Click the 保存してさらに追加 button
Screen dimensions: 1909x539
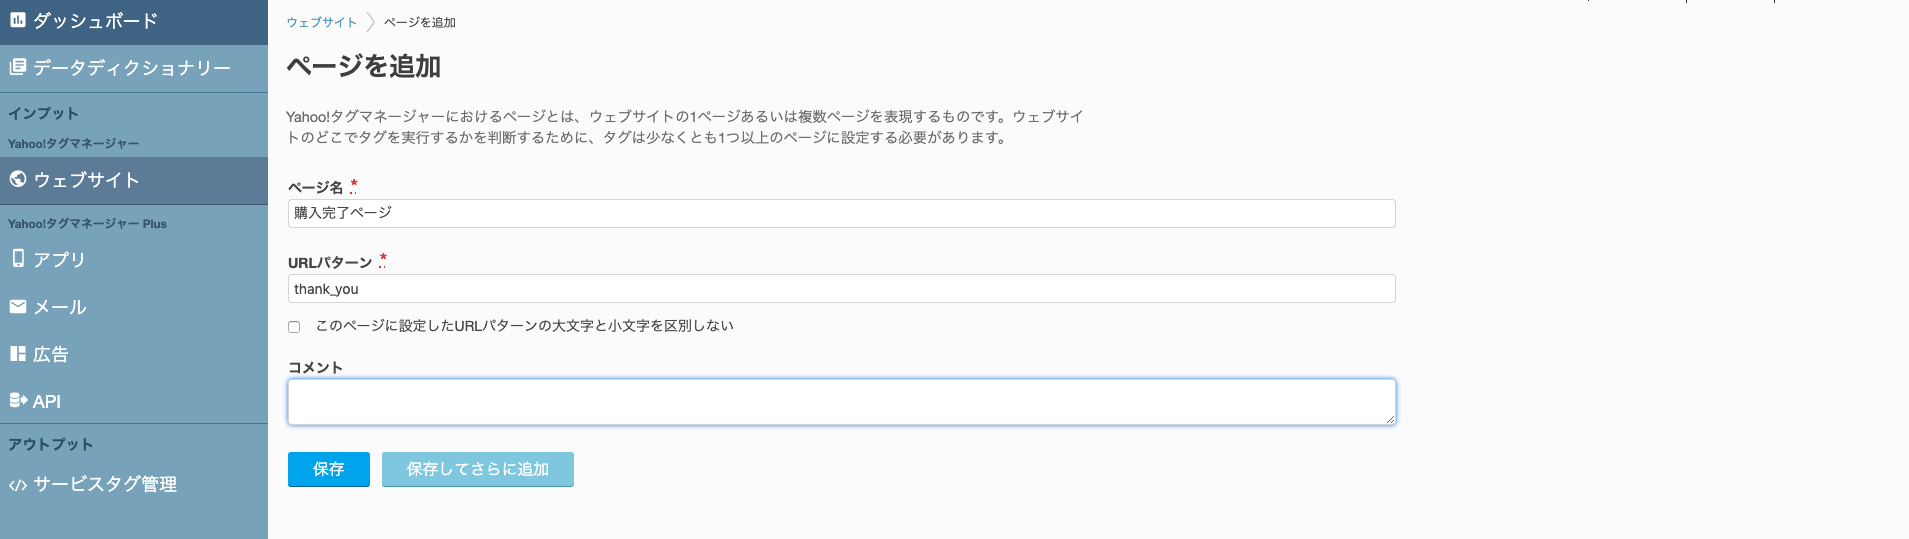477,469
